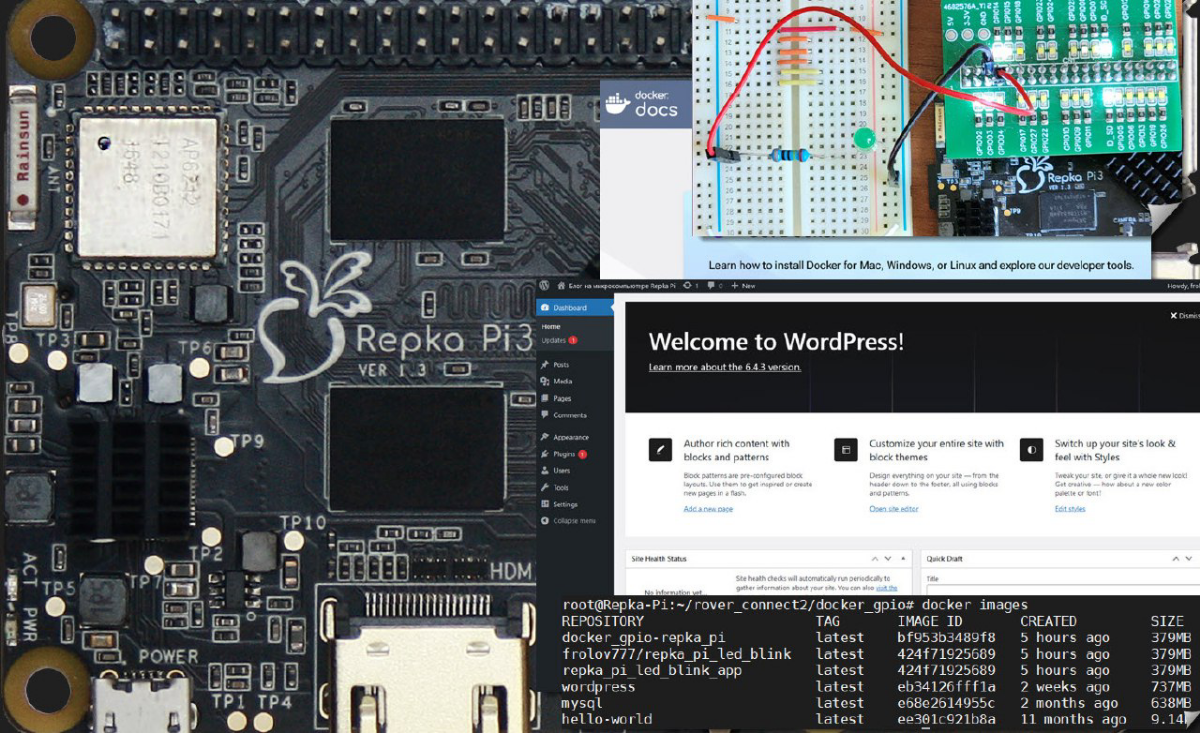Move Site Health Status panel down

click(x=888, y=559)
